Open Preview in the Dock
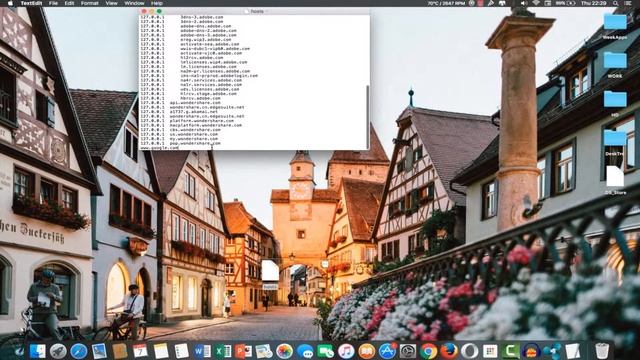This screenshot has height=360, width=640. tap(264, 351)
